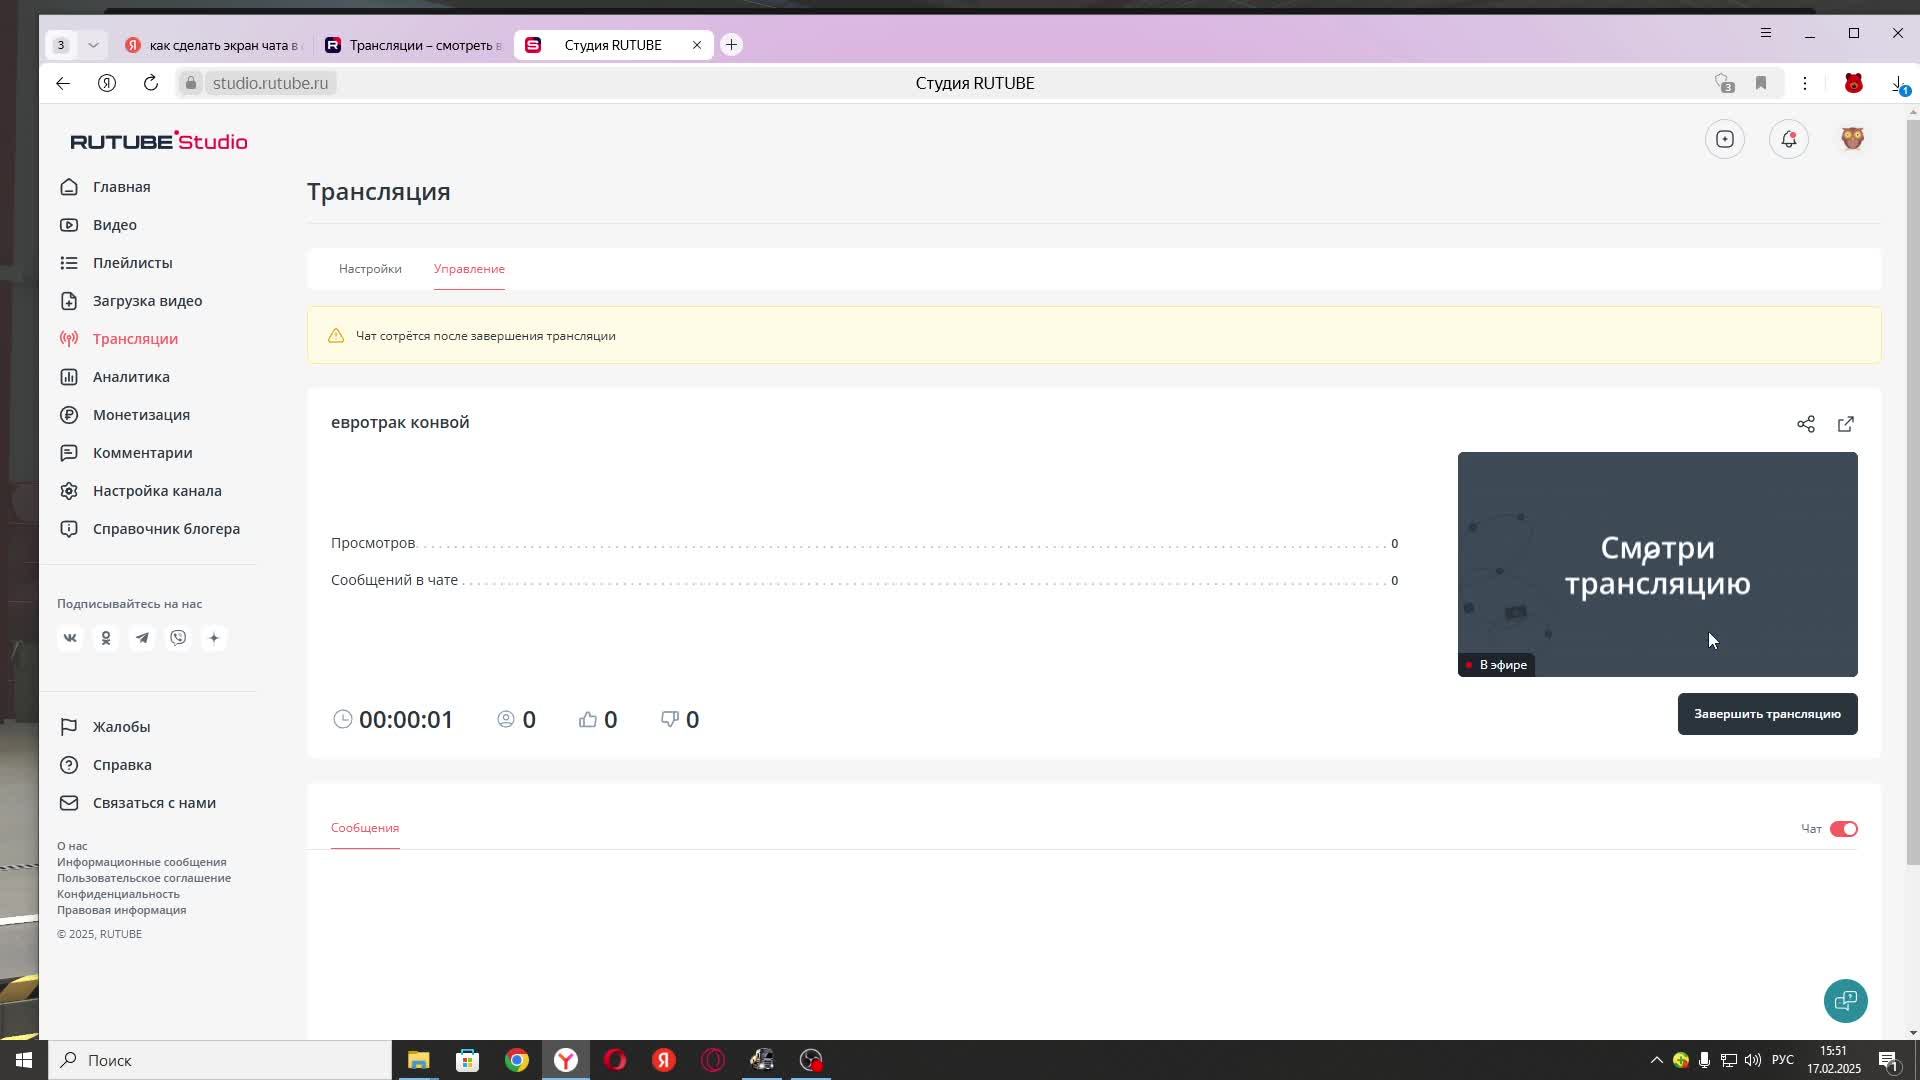Open stream in new window icon
The width and height of the screenshot is (1920, 1080).
1845,424
